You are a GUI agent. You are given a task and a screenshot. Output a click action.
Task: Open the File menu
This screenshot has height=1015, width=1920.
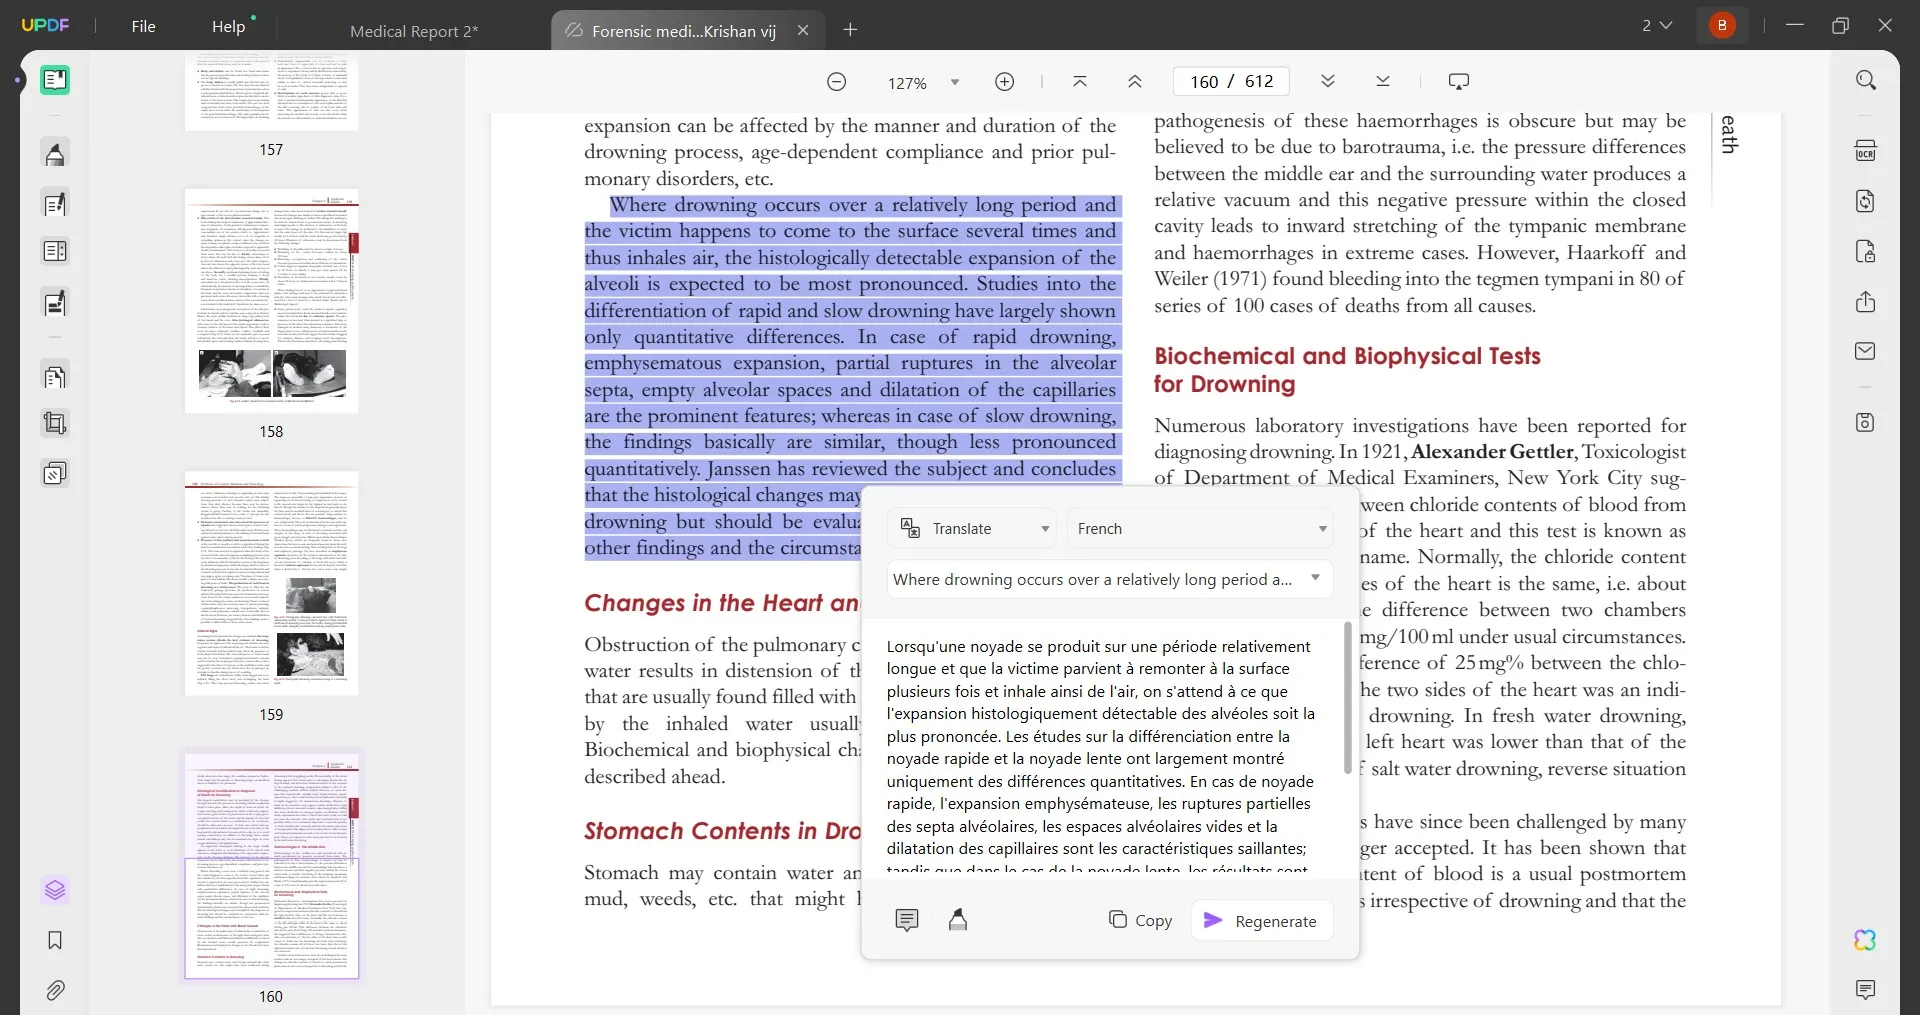(143, 26)
